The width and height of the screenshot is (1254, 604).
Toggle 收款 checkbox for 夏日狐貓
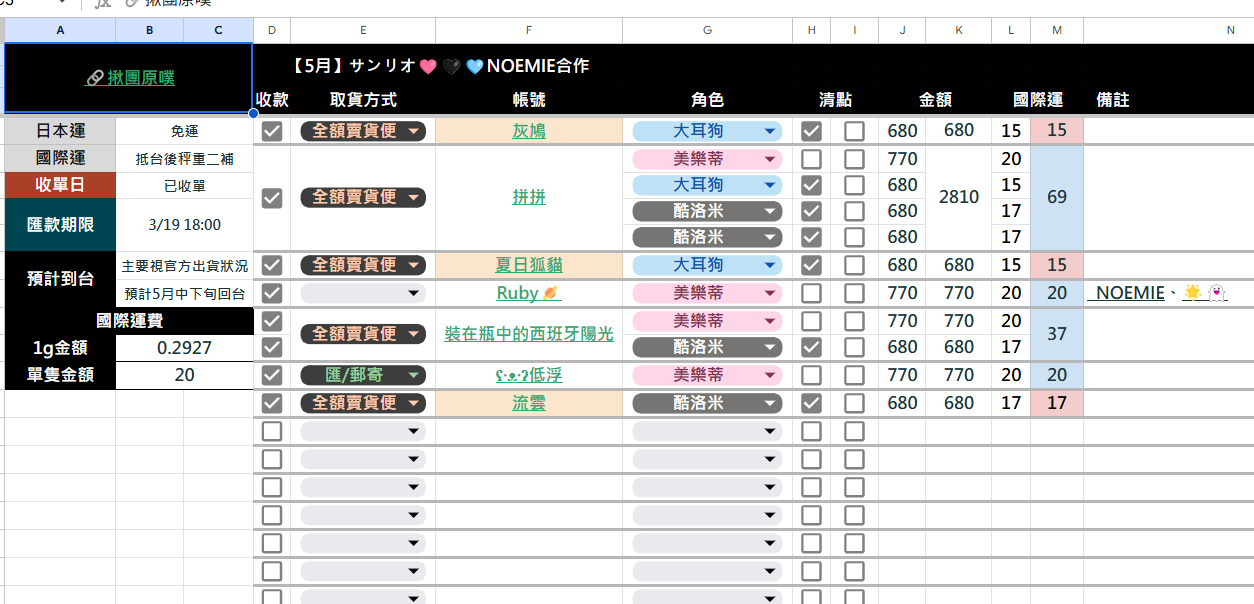point(271,265)
